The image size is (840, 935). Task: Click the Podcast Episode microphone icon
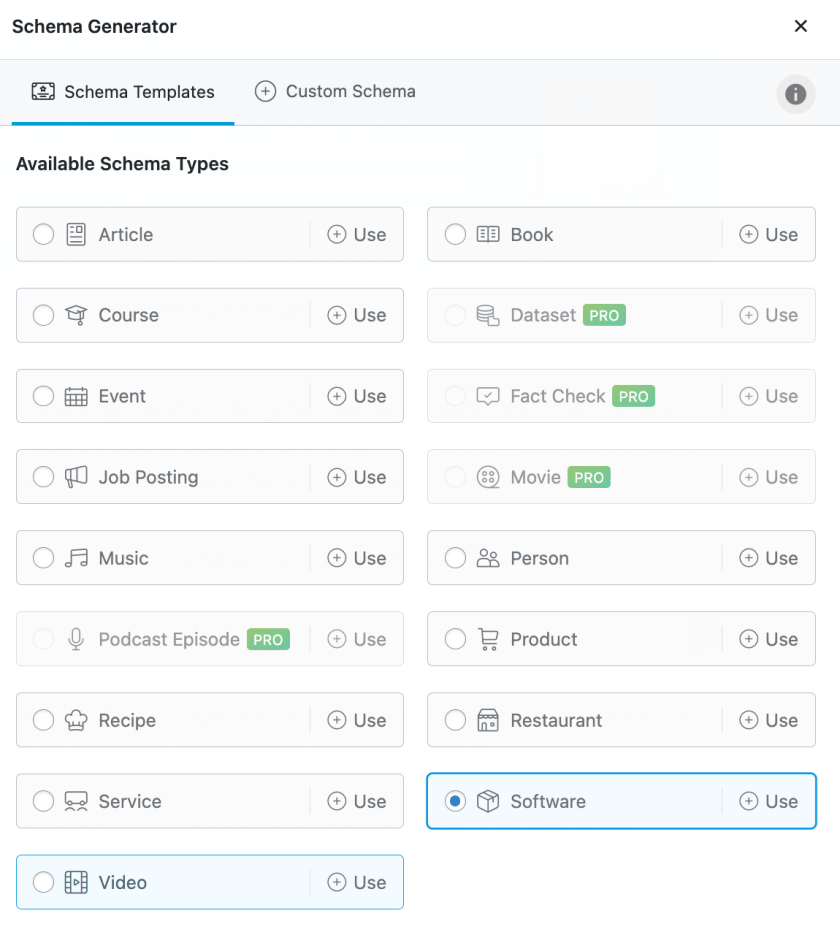76,639
